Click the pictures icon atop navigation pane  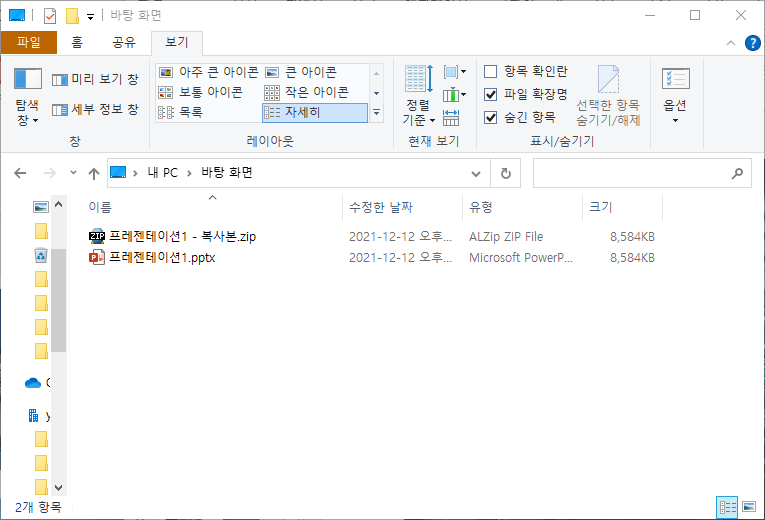(41, 207)
